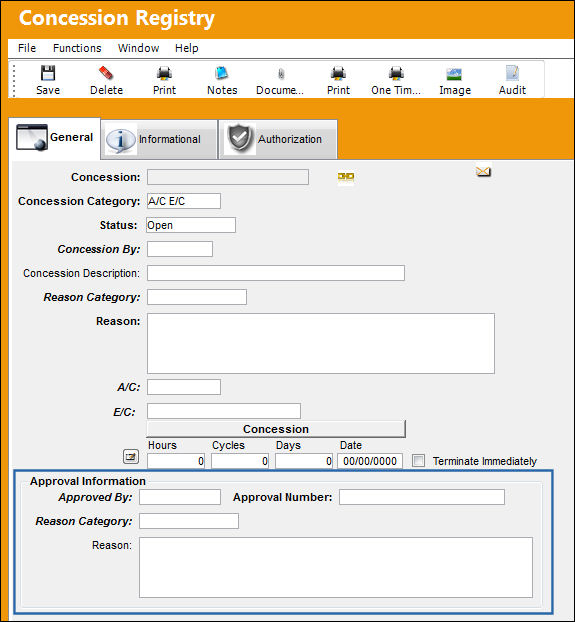
Task: Click the Days value field
Action: coord(304,461)
